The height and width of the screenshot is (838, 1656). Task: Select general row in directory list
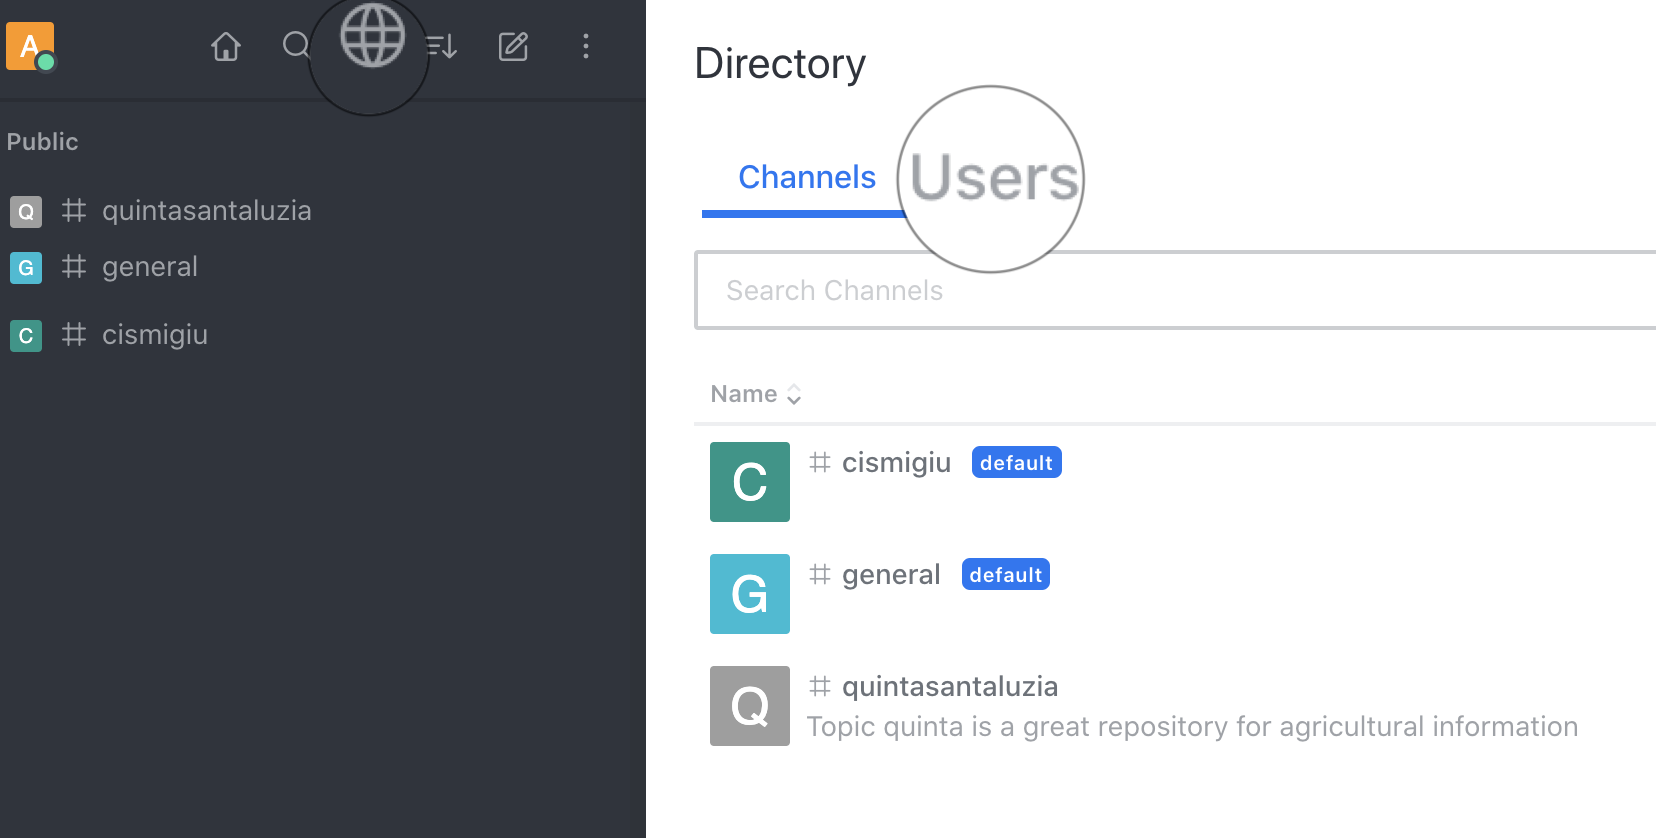coord(890,575)
